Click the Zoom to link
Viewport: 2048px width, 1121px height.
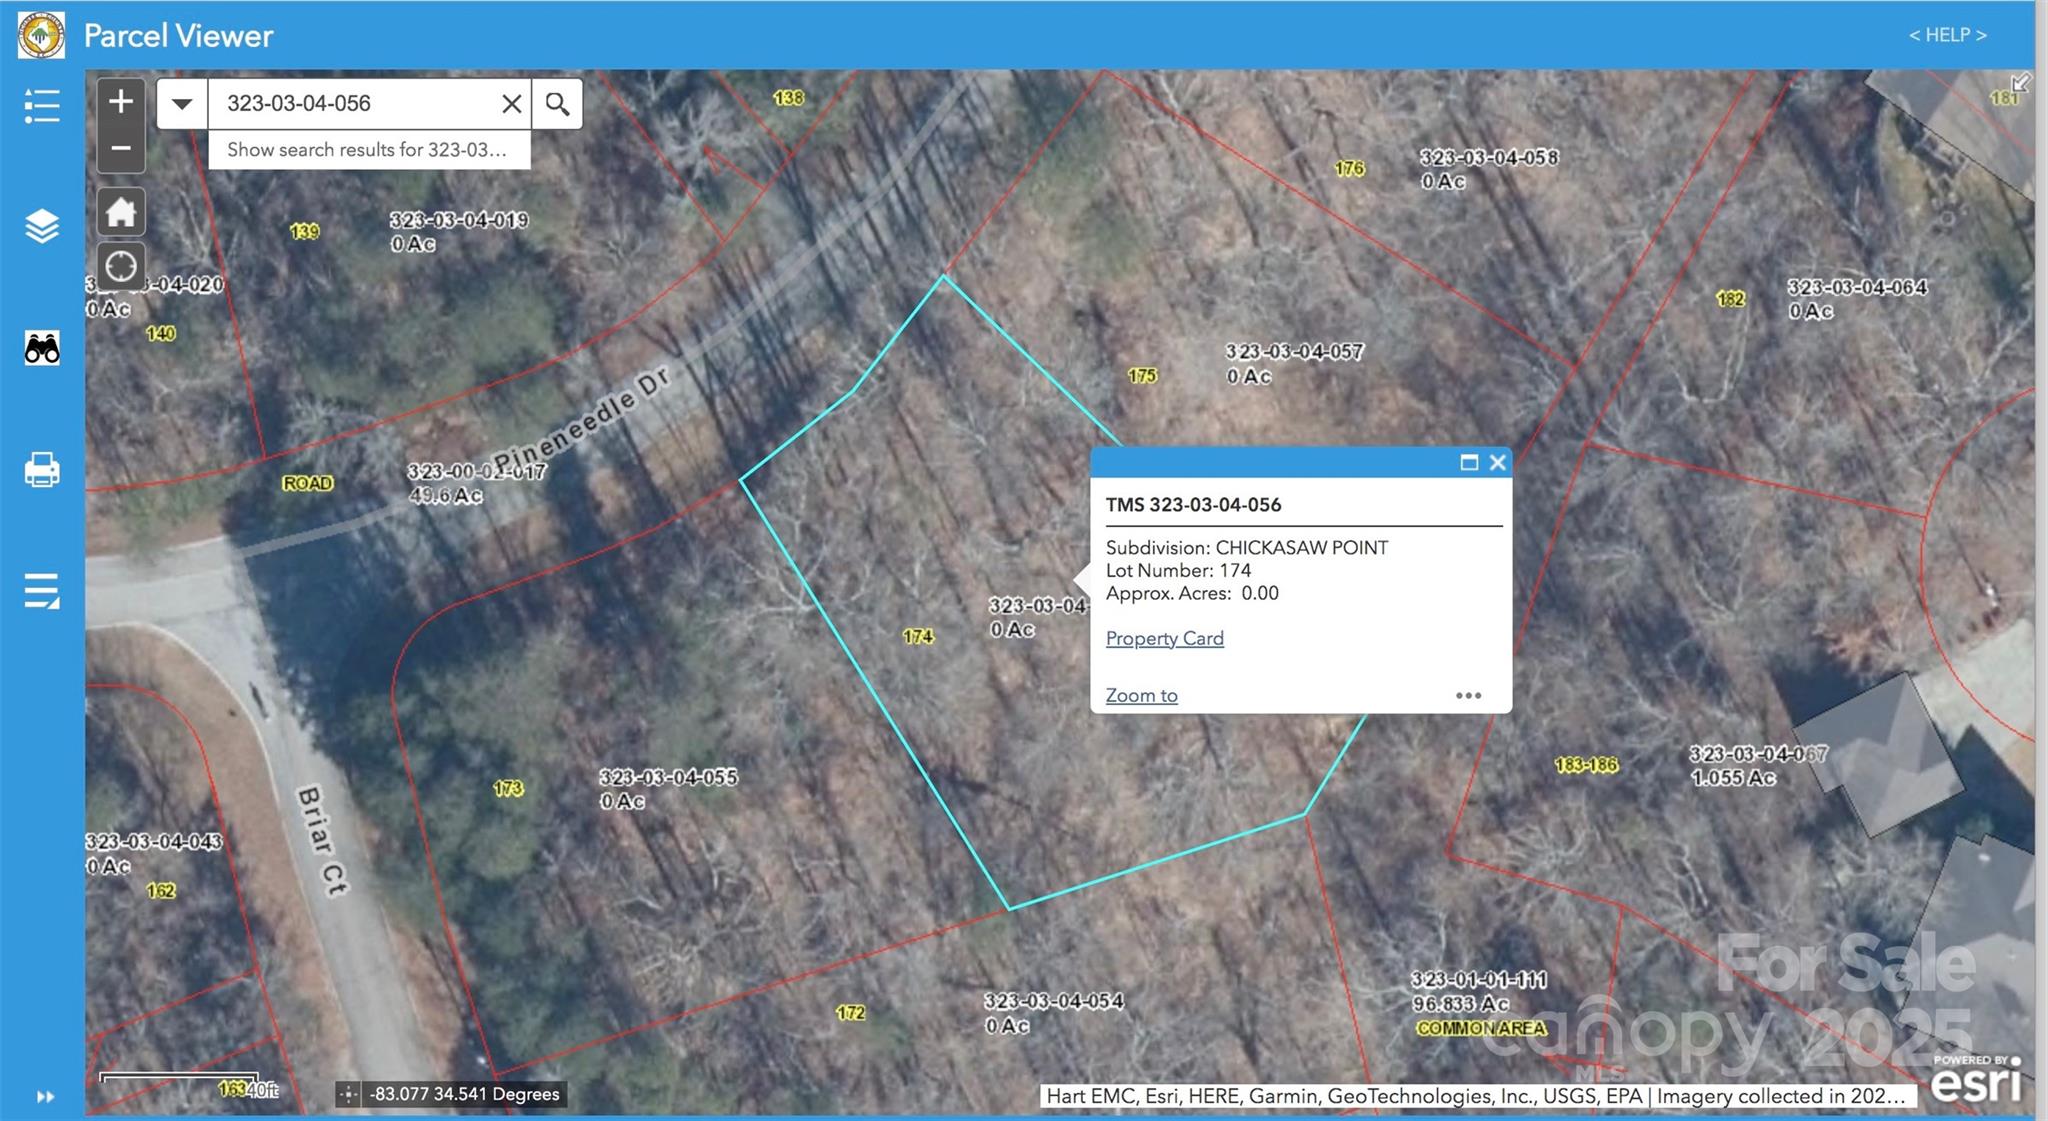pos(1141,695)
